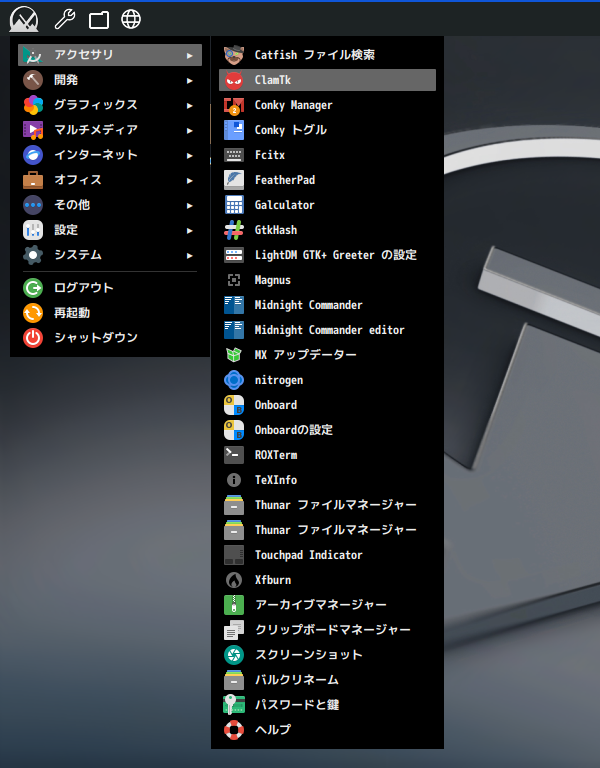Open FeatherPad via its feather icon
Image resolution: width=600 pixels, height=768 pixels.
coord(234,180)
